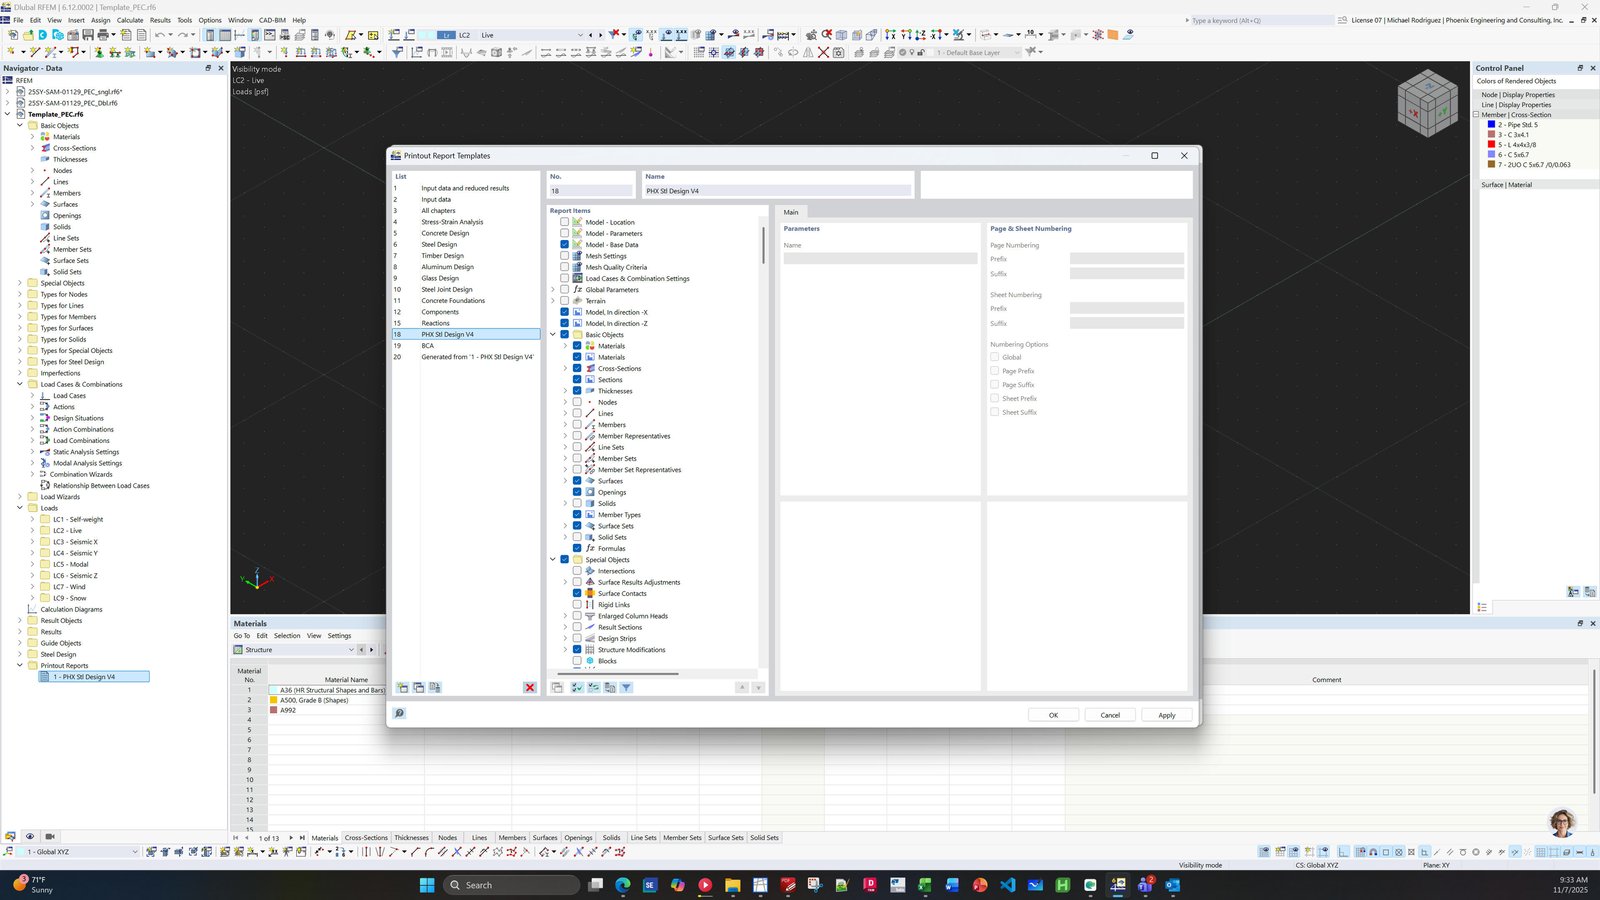Select the Main tab in dialog
The width and height of the screenshot is (1600, 900).
pyautogui.click(x=791, y=212)
